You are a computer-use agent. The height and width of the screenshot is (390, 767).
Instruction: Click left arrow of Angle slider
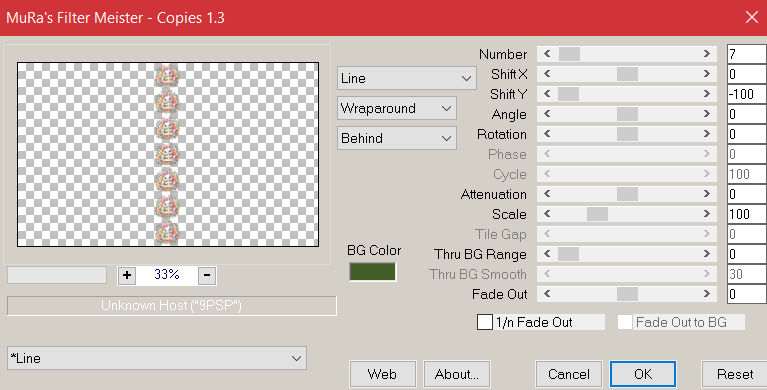(547, 114)
